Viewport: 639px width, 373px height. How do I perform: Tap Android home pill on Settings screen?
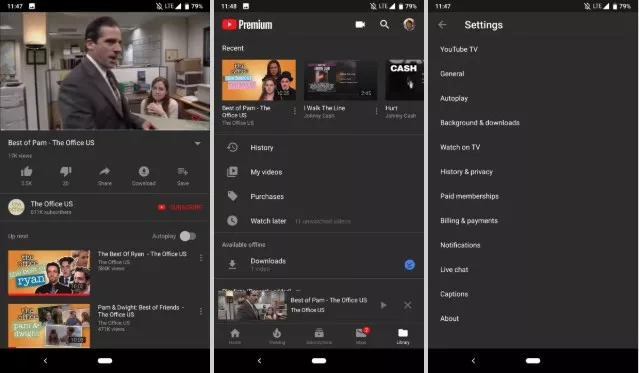(533, 361)
